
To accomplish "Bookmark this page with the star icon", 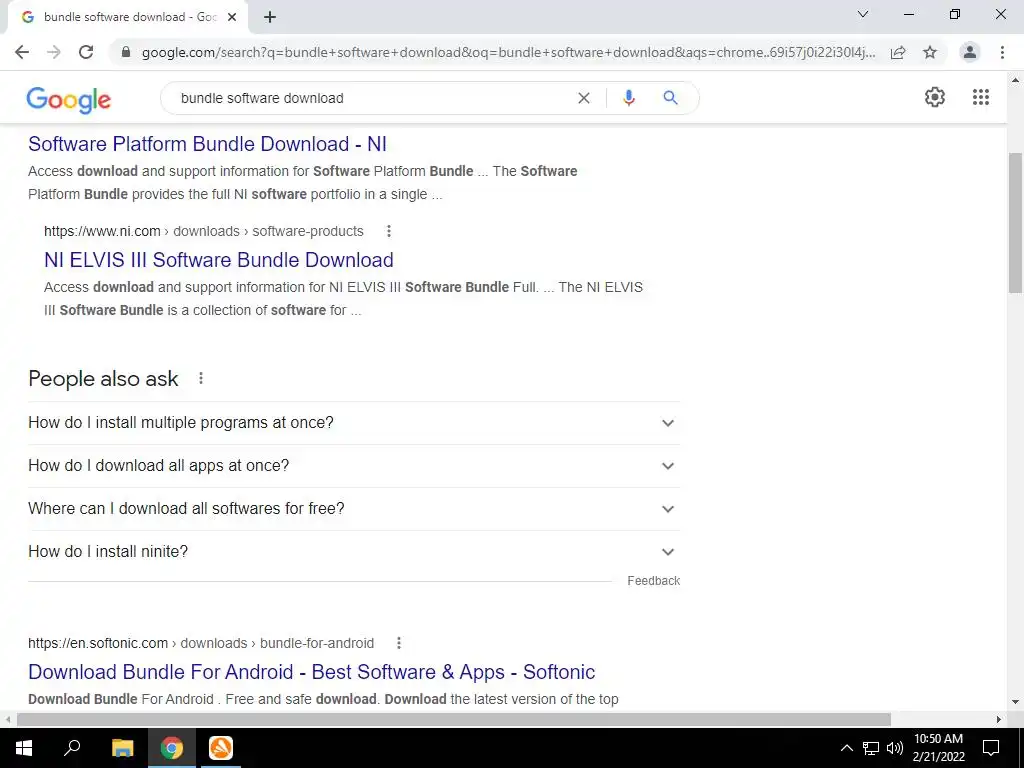I will click(930, 52).
